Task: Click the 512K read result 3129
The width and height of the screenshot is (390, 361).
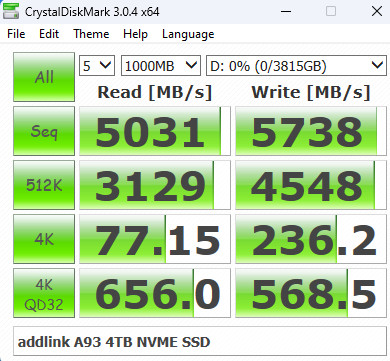Action: click(155, 185)
